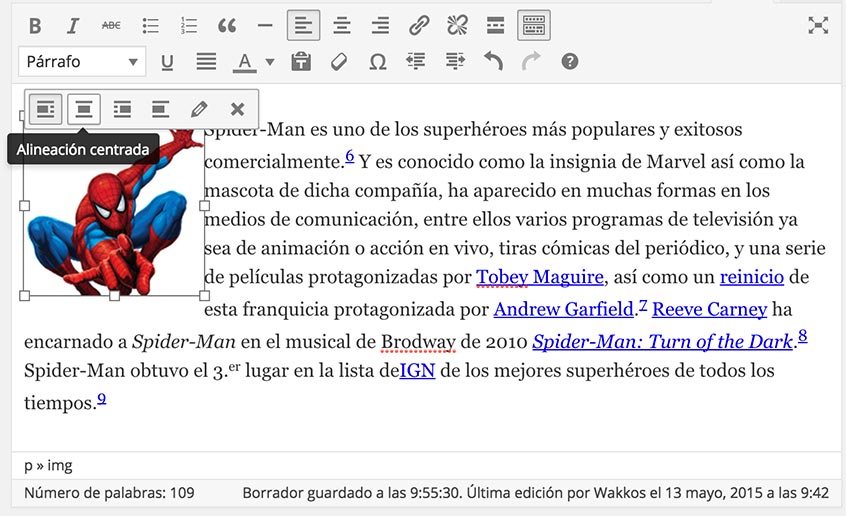Enter distraction-free fullscreen mode

pyautogui.click(x=818, y=25)
